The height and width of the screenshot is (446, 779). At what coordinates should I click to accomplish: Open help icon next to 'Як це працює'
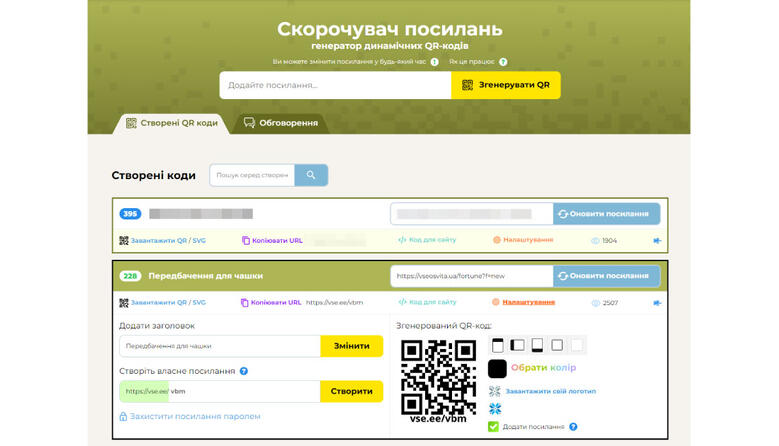pos(503,62)
